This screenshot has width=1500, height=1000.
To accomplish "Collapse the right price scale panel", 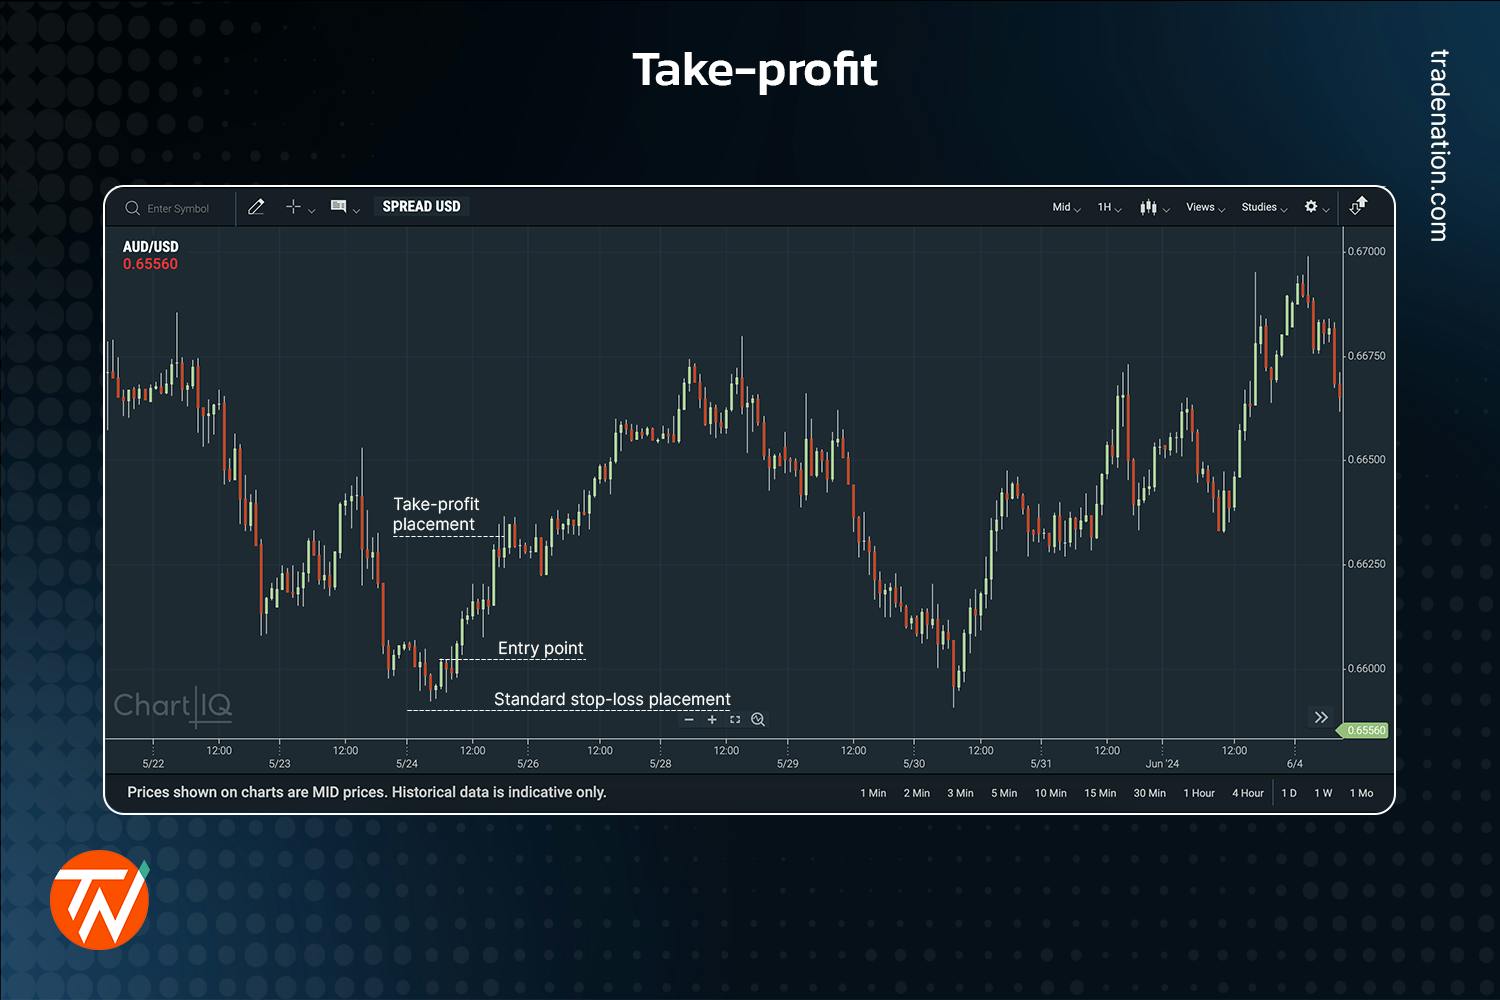I will [x=1321, y=717].
